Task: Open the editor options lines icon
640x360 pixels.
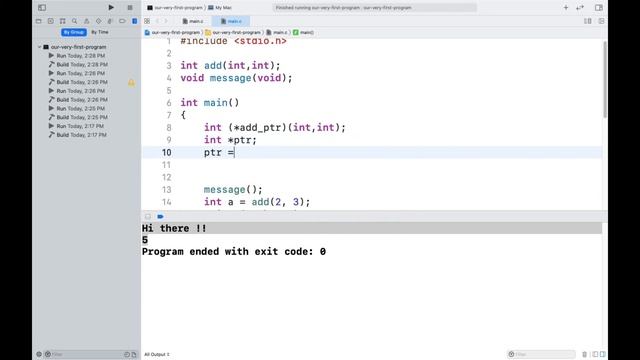Action: pyautogui.click(x=588, y=21)
